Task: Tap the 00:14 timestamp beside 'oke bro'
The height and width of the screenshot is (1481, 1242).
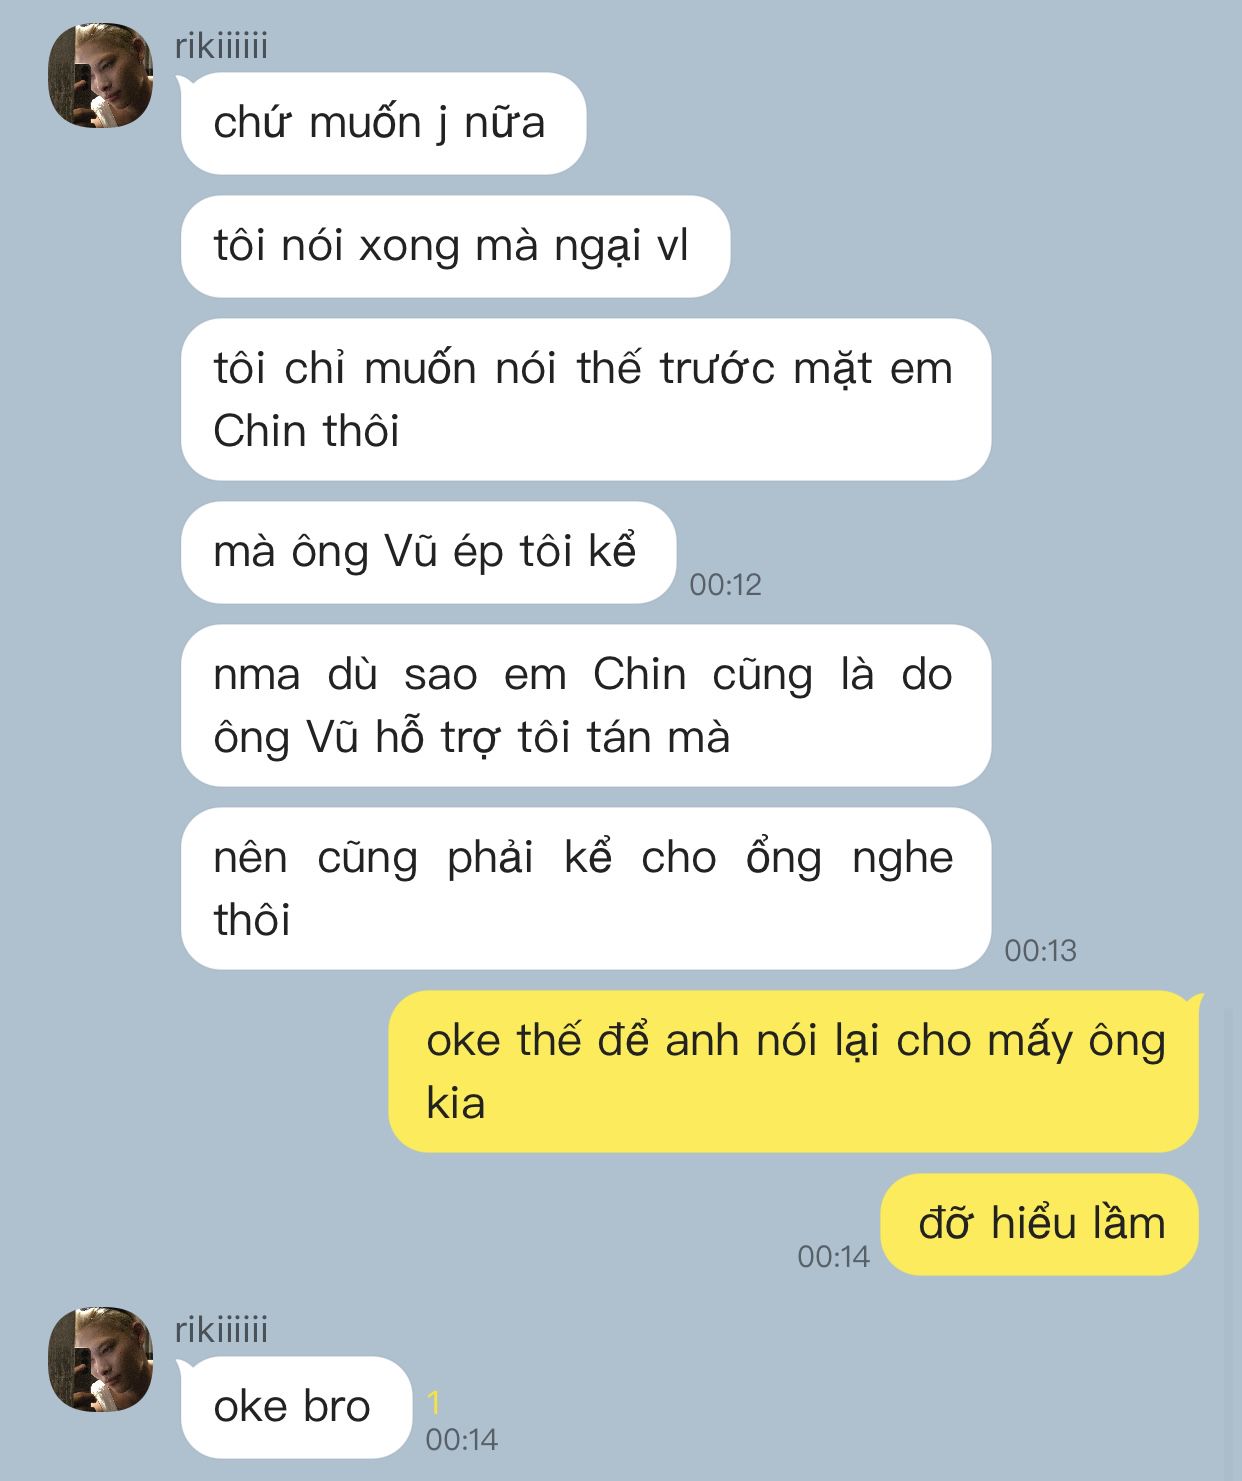Action: click(461, 1439)
